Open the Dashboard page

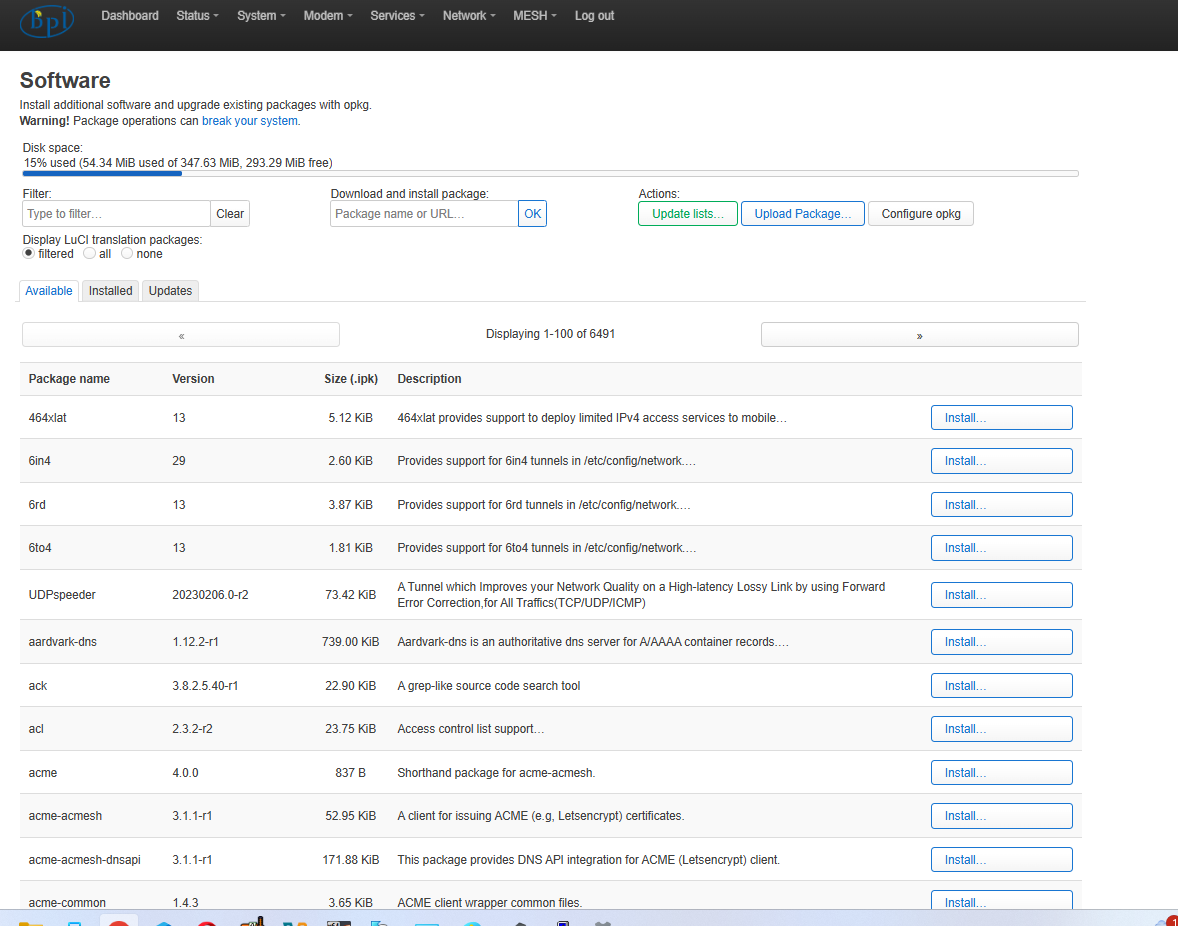[130, 16]
